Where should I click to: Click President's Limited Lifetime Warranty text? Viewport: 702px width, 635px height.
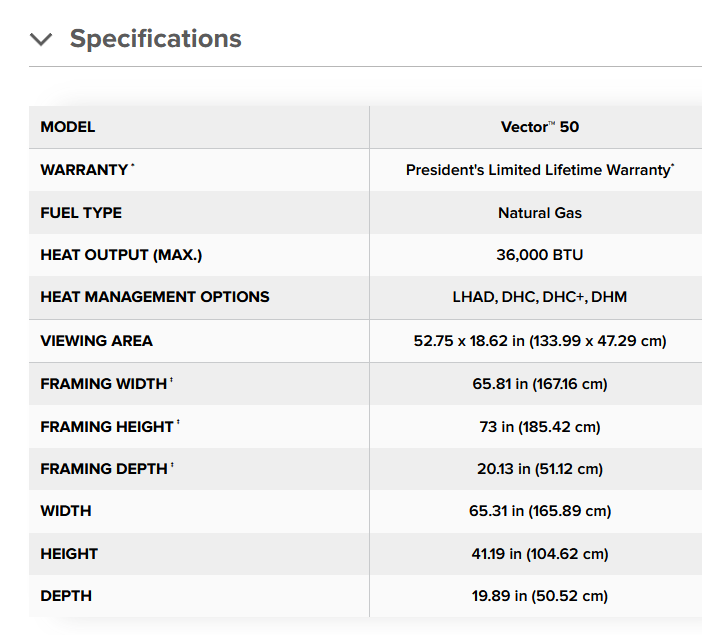pyautogui.click(x=540, y=170)
